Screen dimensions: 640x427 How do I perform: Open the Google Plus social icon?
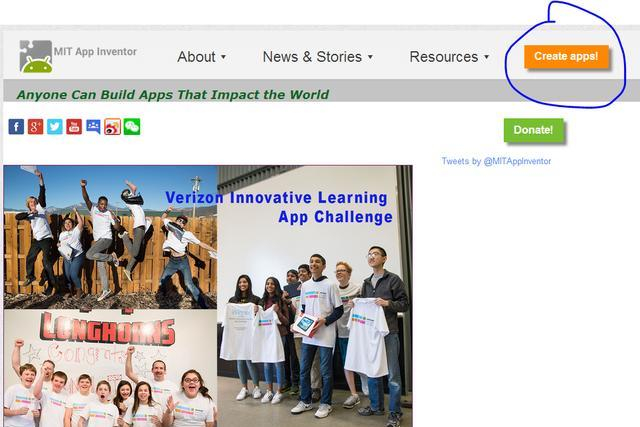tap(36, 127)
